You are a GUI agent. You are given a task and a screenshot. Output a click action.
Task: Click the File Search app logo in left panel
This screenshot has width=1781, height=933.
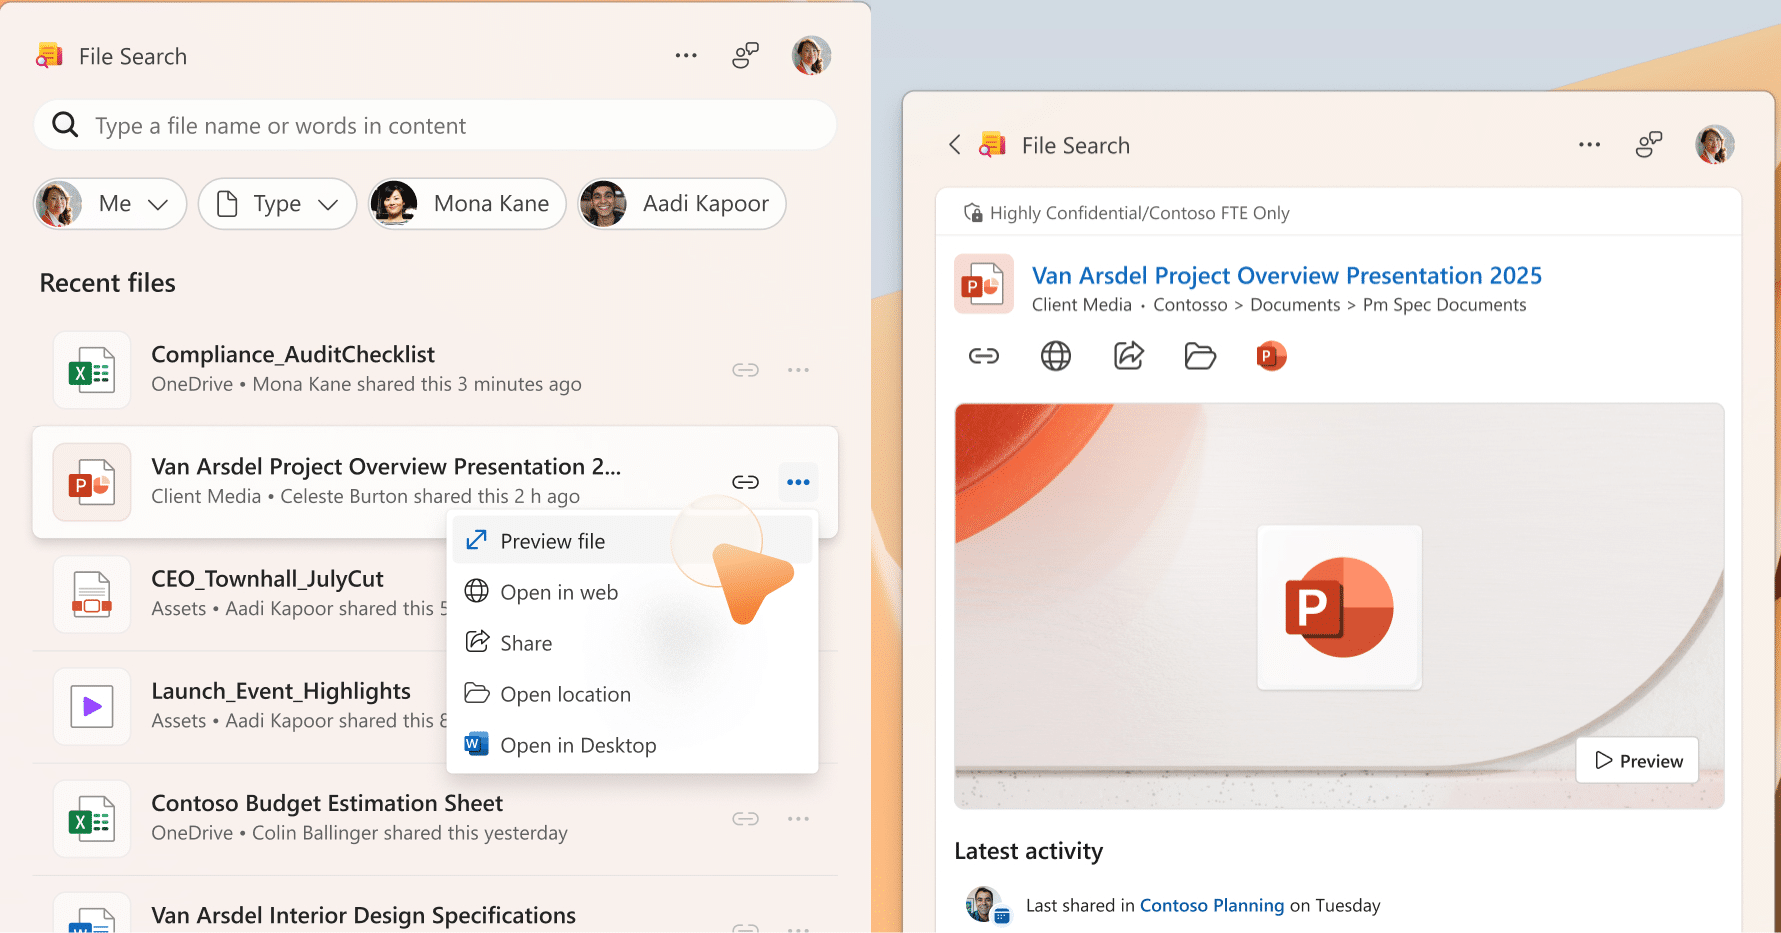[x=50, y=56]
